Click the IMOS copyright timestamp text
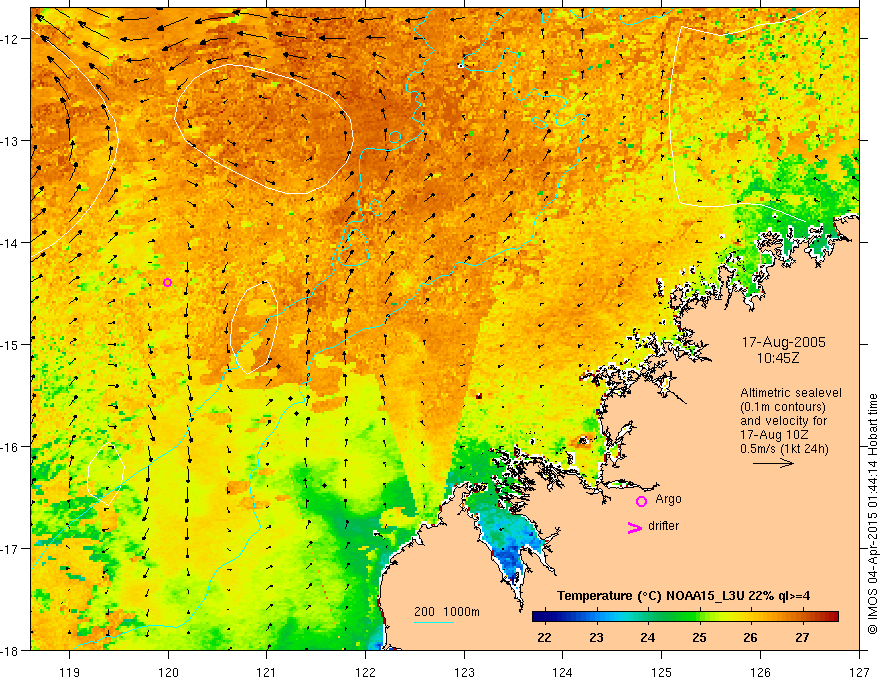 click(x=872, y=513)
